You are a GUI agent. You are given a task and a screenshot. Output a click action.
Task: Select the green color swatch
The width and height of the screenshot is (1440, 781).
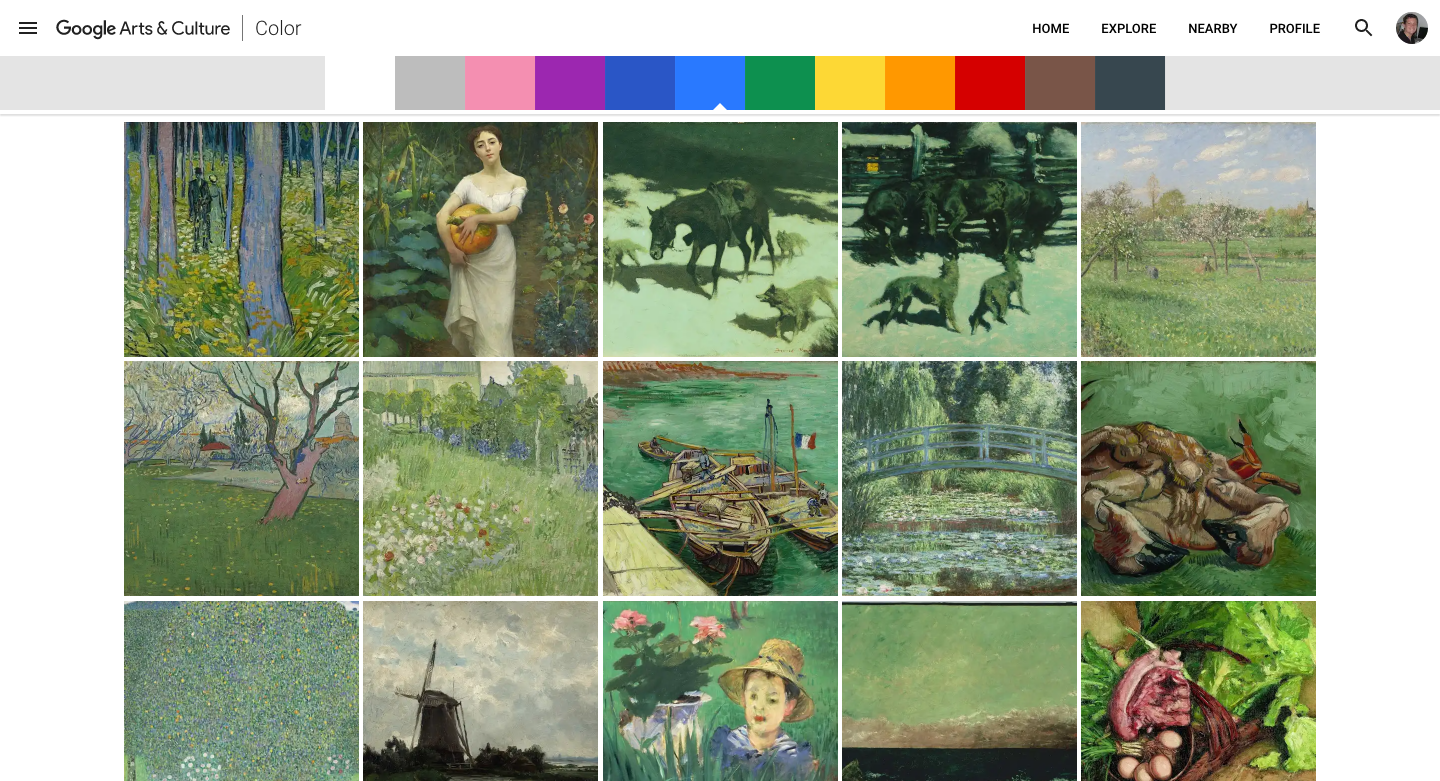(780, 83)
